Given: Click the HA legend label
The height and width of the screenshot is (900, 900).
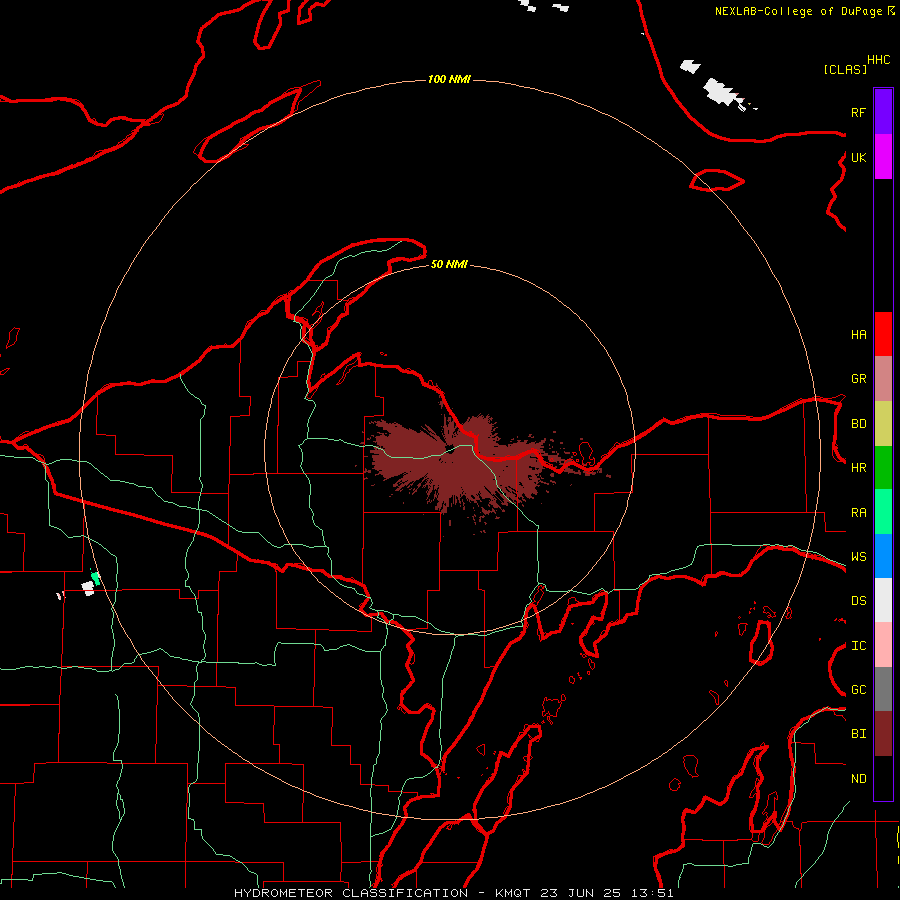Looking at the screenshot, I should click(x=858, y=335).
